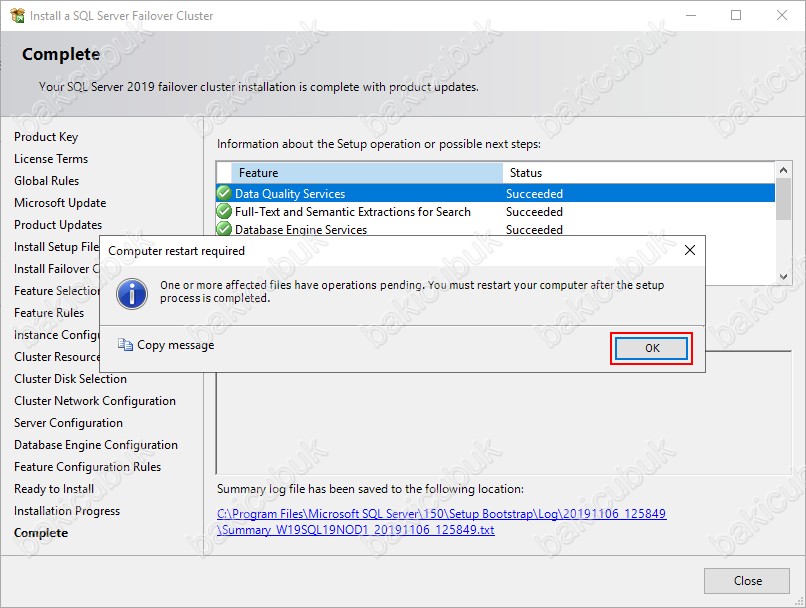
Task: Click the Close button of setup wizard
Action: point(746,581)
